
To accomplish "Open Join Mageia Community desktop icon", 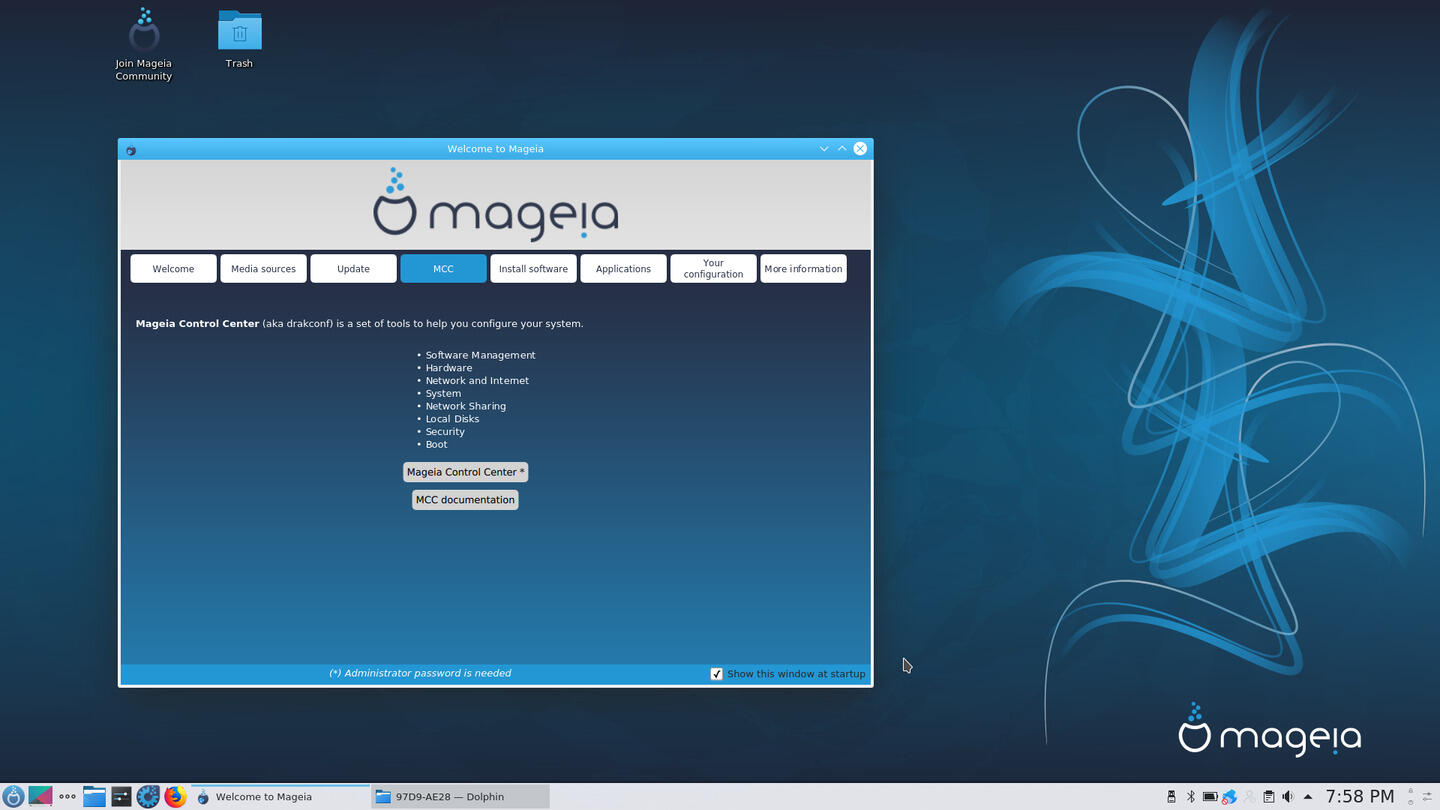I will point(144,45).
